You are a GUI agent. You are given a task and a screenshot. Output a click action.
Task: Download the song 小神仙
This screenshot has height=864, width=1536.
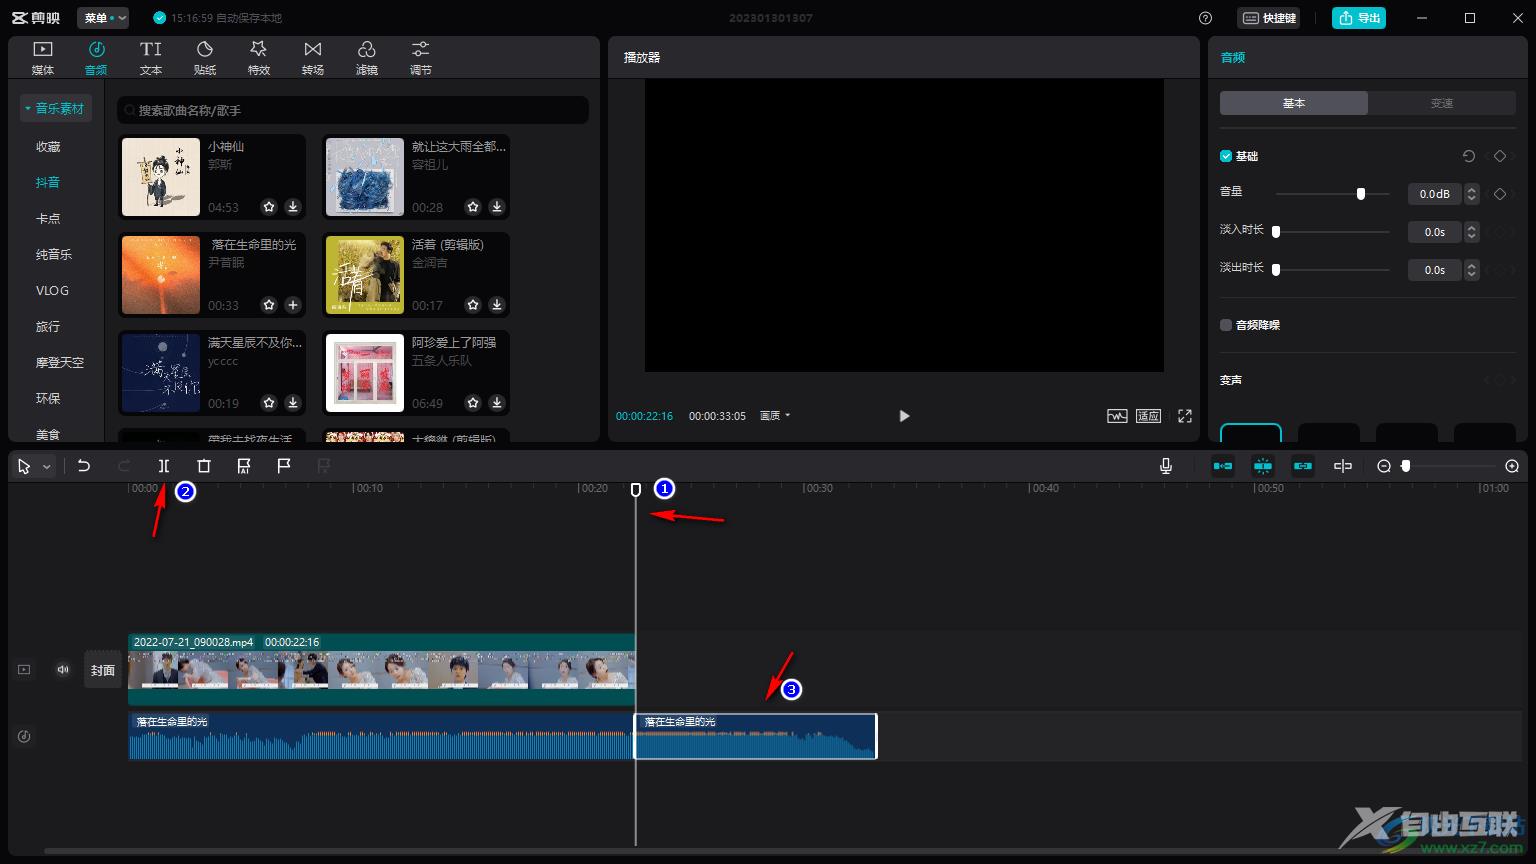pos(293,207)
